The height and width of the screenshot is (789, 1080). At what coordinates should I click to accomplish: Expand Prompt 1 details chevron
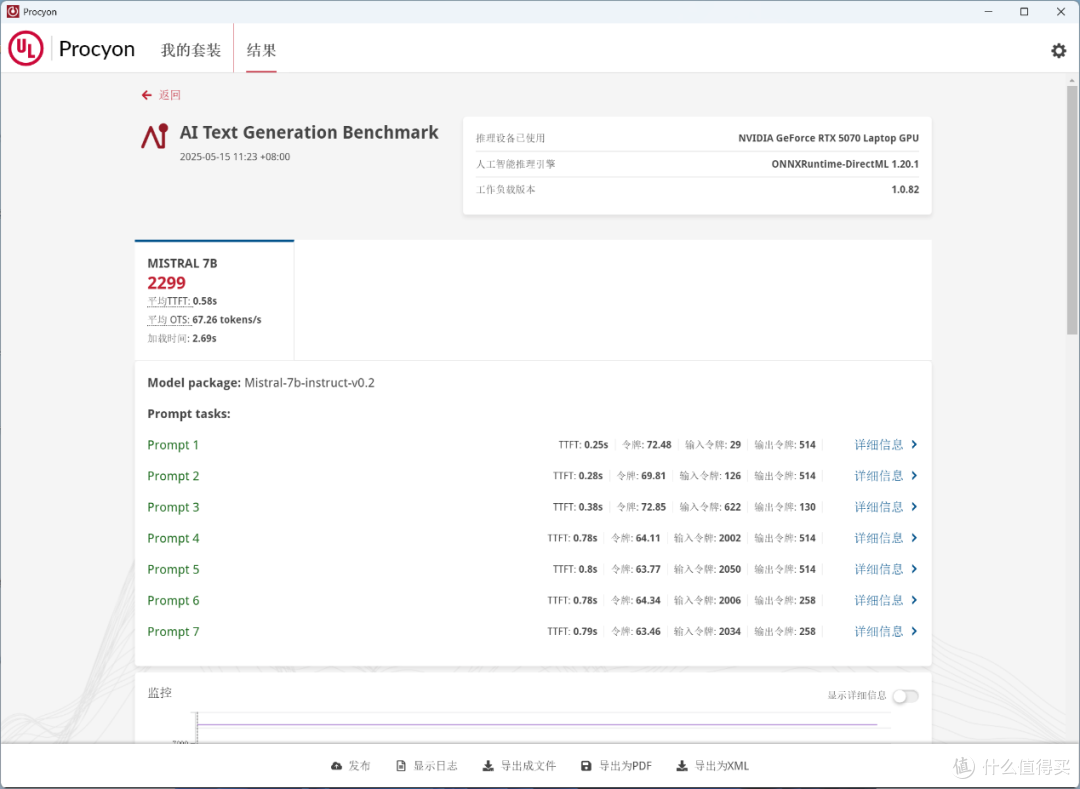click(914, 445)
